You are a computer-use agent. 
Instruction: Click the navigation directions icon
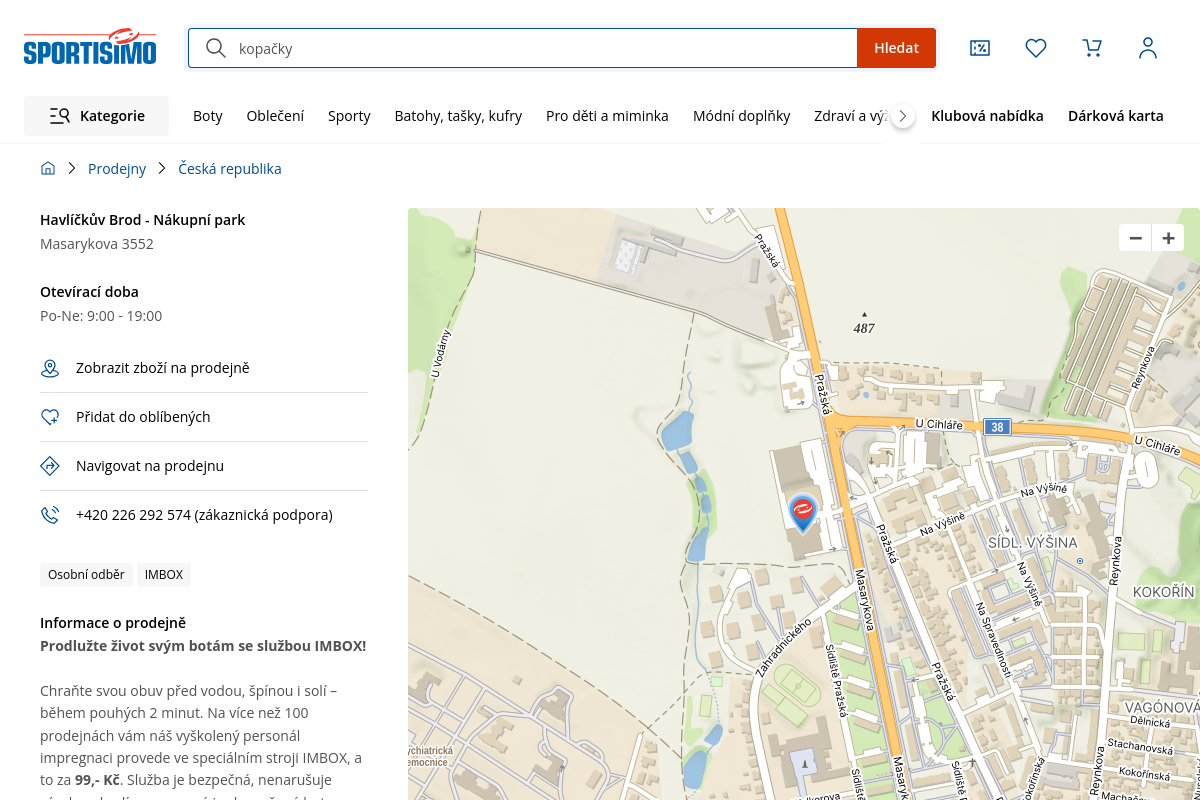pyautogui.click(x=50, y=466)
